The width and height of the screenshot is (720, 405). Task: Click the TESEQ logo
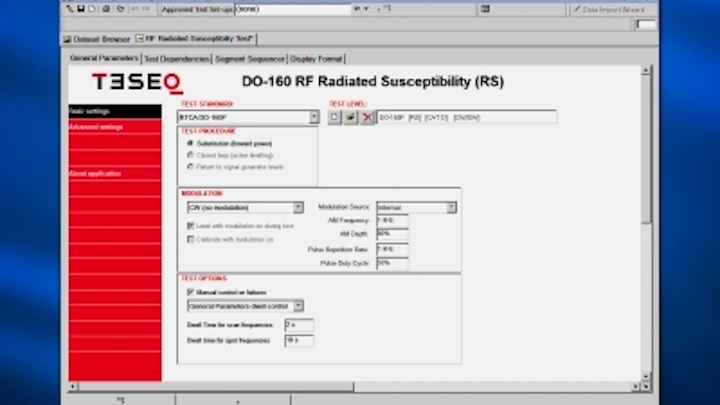pyautogui.click(x=137, y=83)
